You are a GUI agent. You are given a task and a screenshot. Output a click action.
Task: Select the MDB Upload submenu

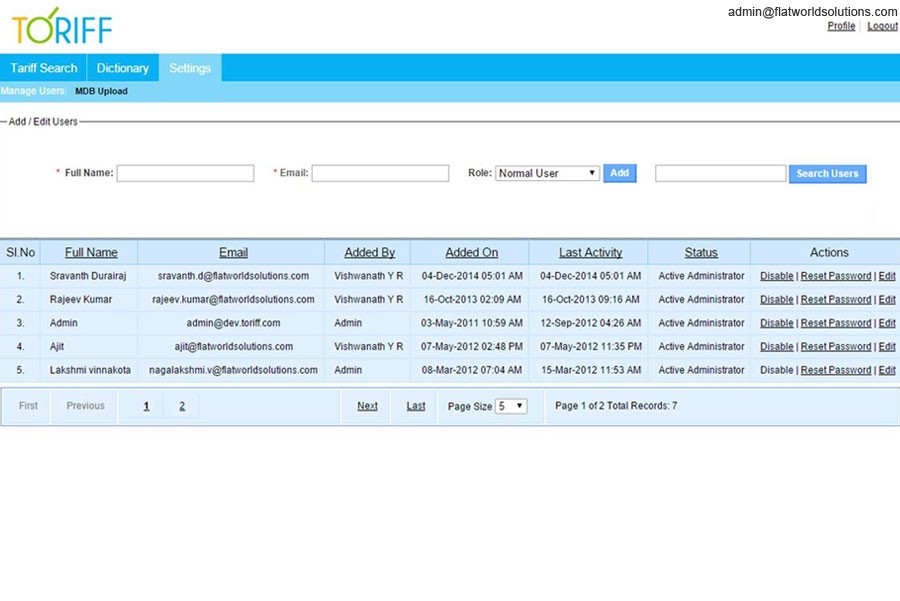(101, 91)
